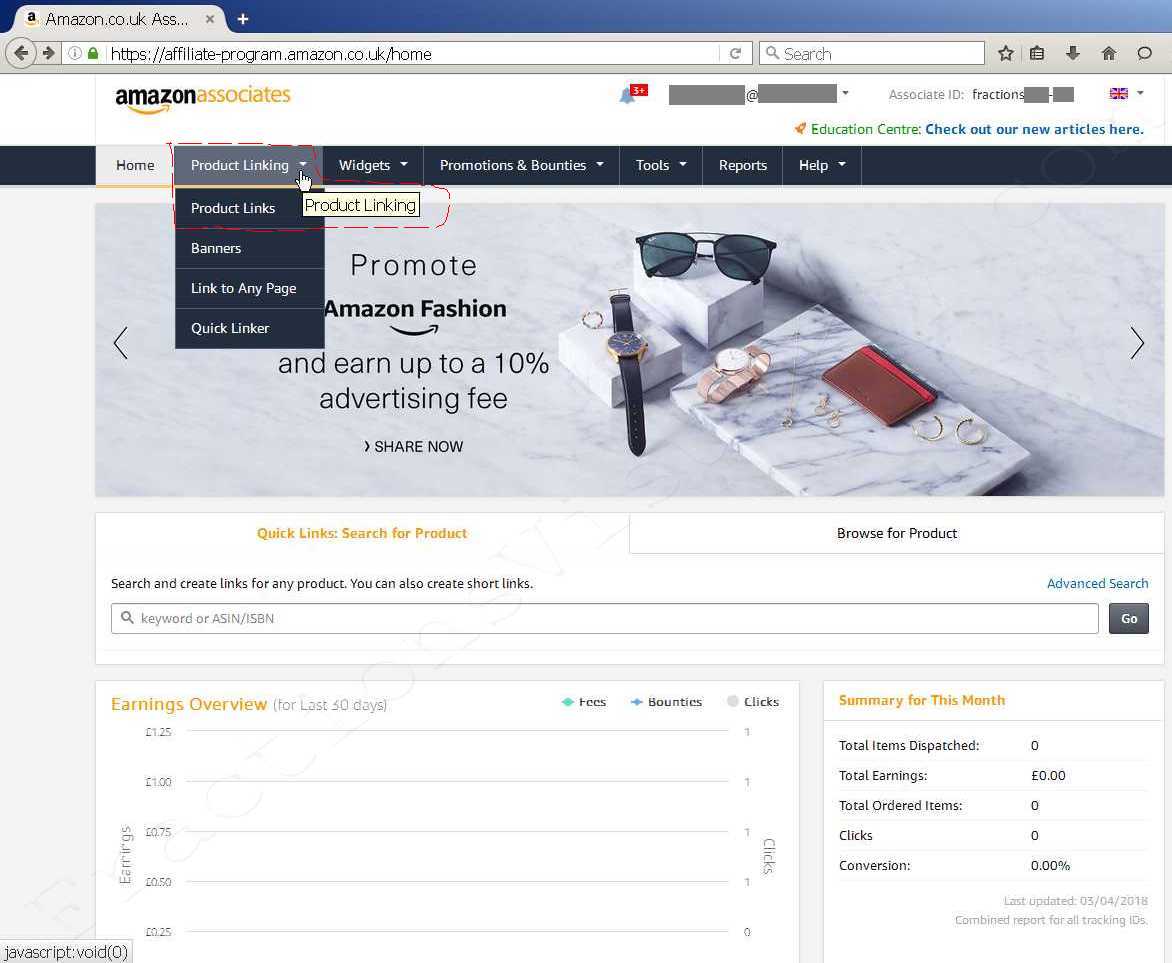Screen dimensions: 1172x963
Task: Open the notifications bell icon
Action: click(628, 95)
